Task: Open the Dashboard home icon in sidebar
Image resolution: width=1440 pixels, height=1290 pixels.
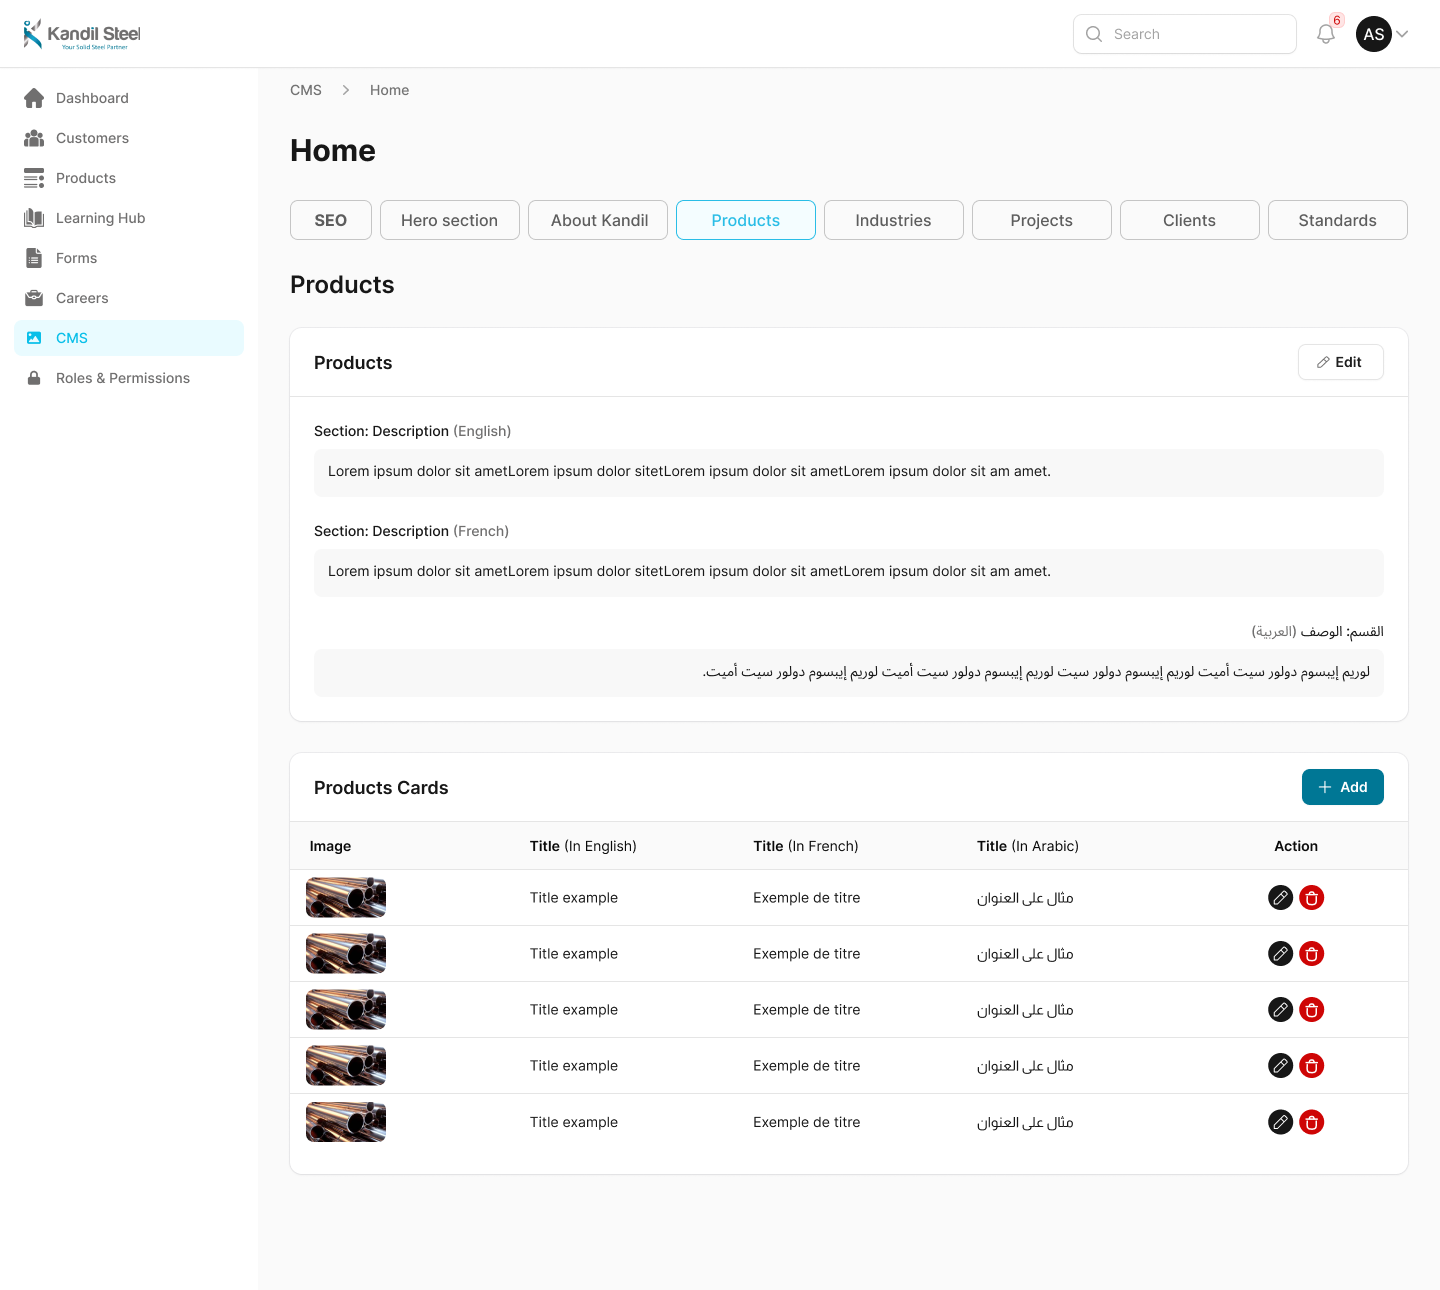Action: click(x=34, y=98)
